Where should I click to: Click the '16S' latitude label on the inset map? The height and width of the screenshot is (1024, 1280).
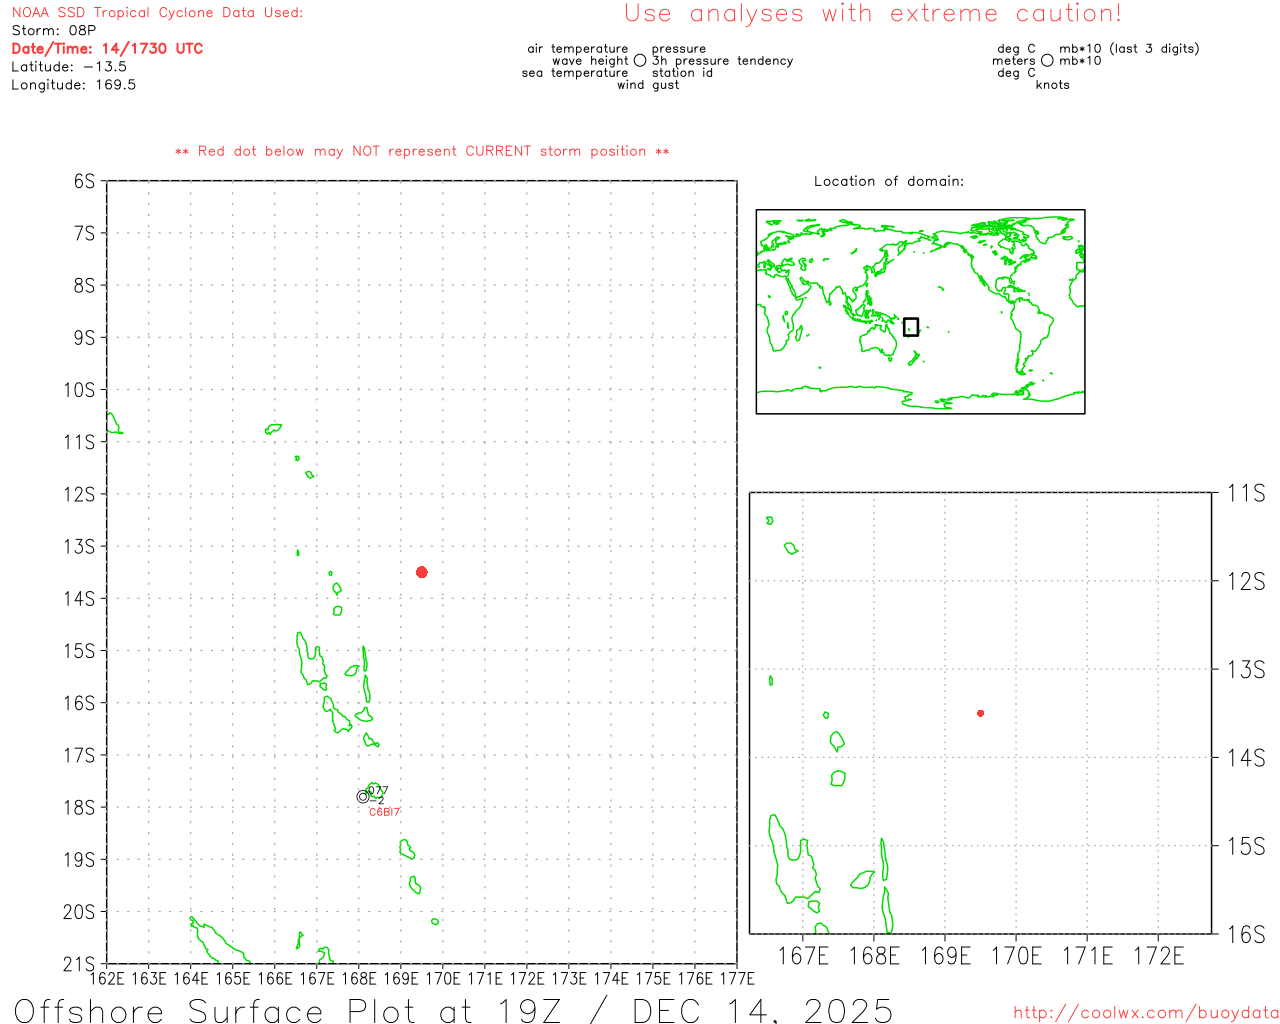(x=1246, y=934)
